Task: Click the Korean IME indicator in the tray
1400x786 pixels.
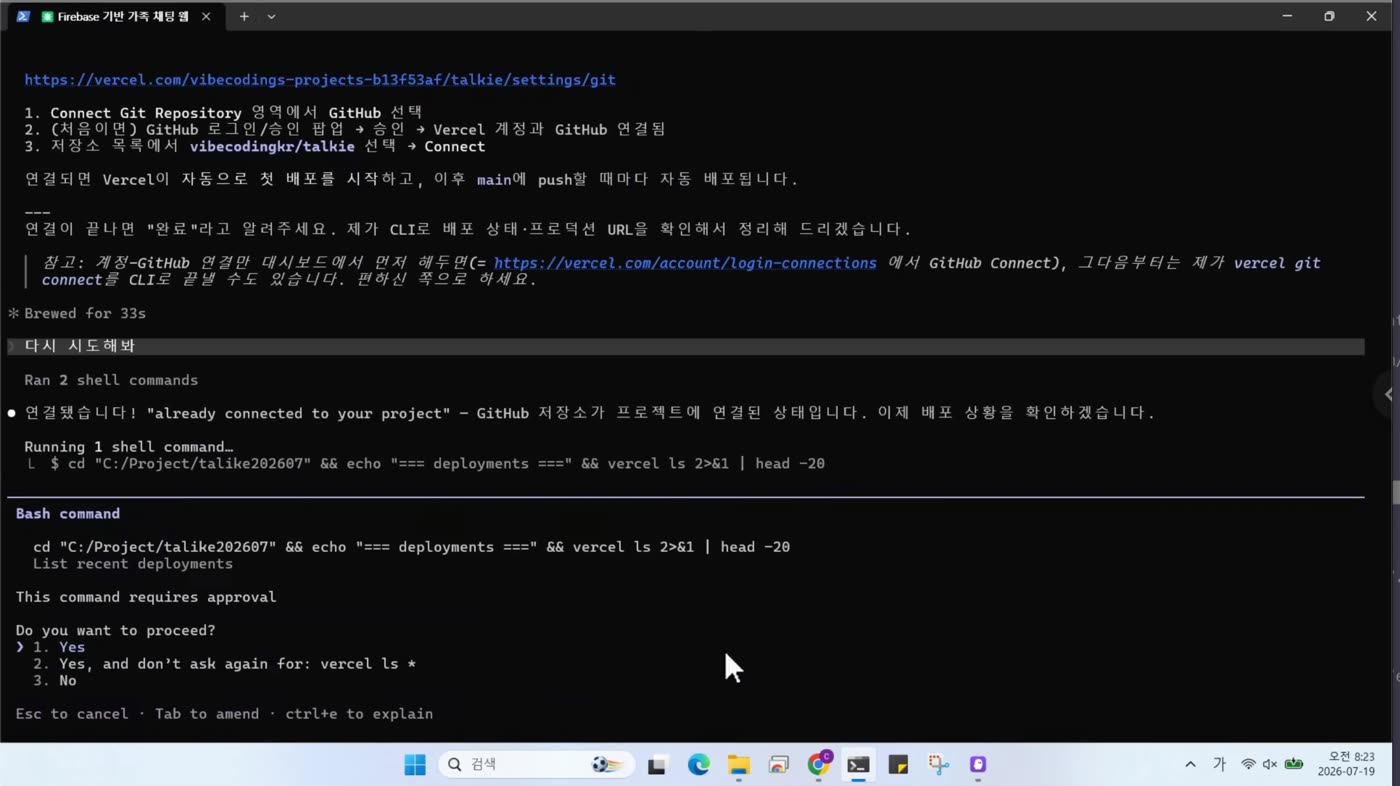Action: [1219, 765]
